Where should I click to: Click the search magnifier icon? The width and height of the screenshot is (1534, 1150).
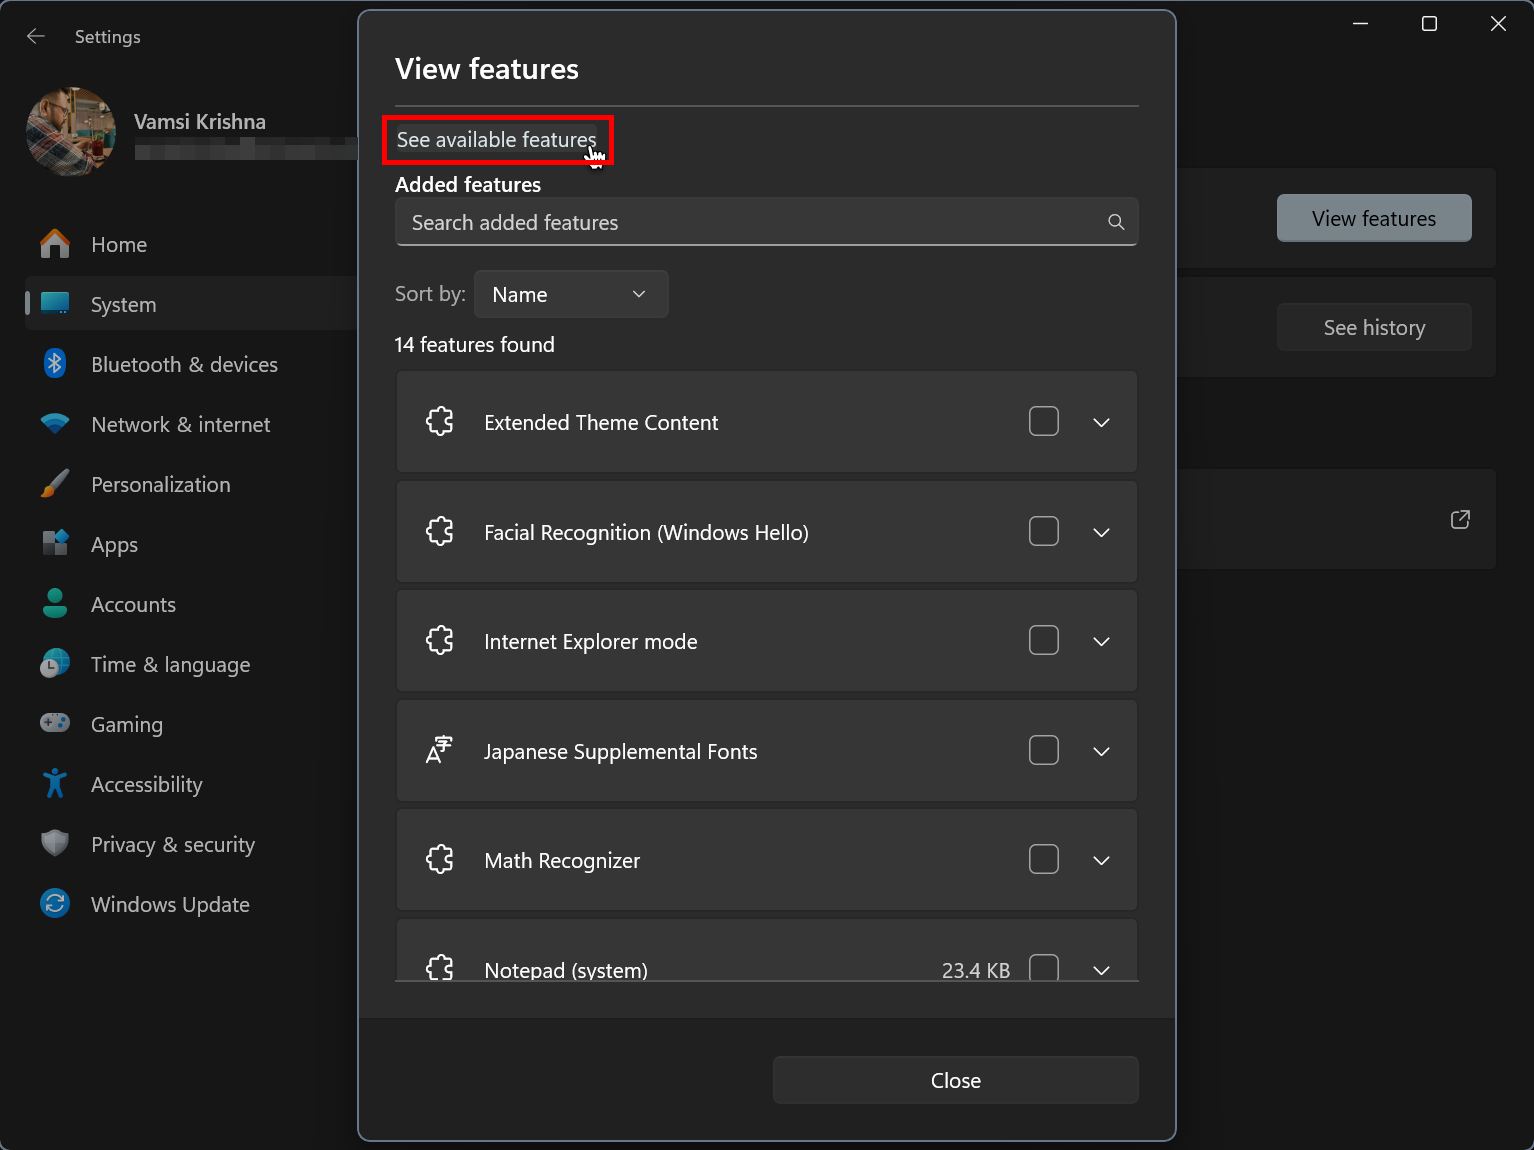(x=1116, y=222)
